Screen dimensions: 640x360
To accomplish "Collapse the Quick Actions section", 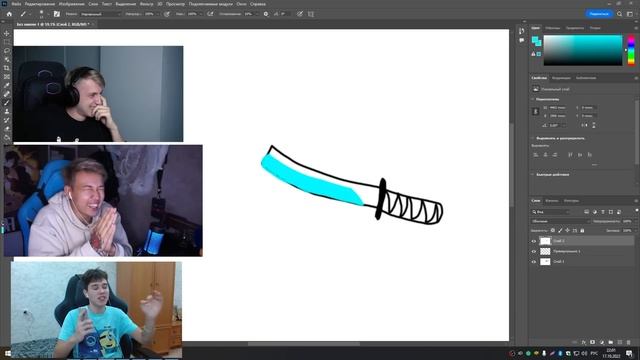I will [x=533, y=175].
